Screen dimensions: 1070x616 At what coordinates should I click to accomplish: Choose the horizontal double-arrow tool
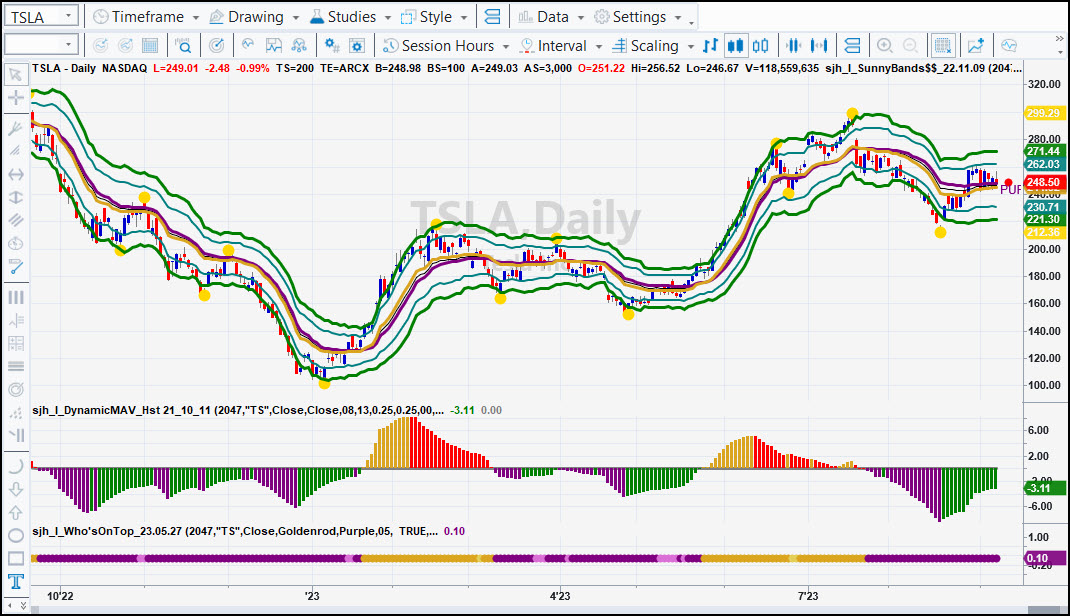tap(15, 175)
